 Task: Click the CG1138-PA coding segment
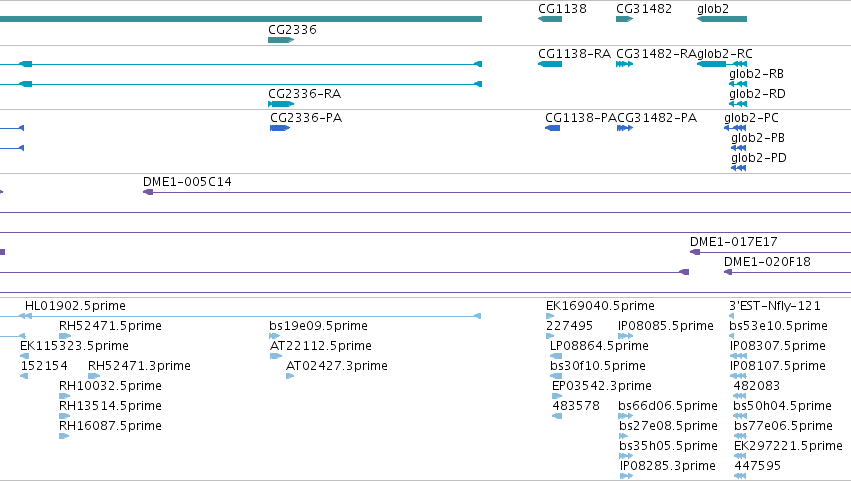(x=552, y=128)
